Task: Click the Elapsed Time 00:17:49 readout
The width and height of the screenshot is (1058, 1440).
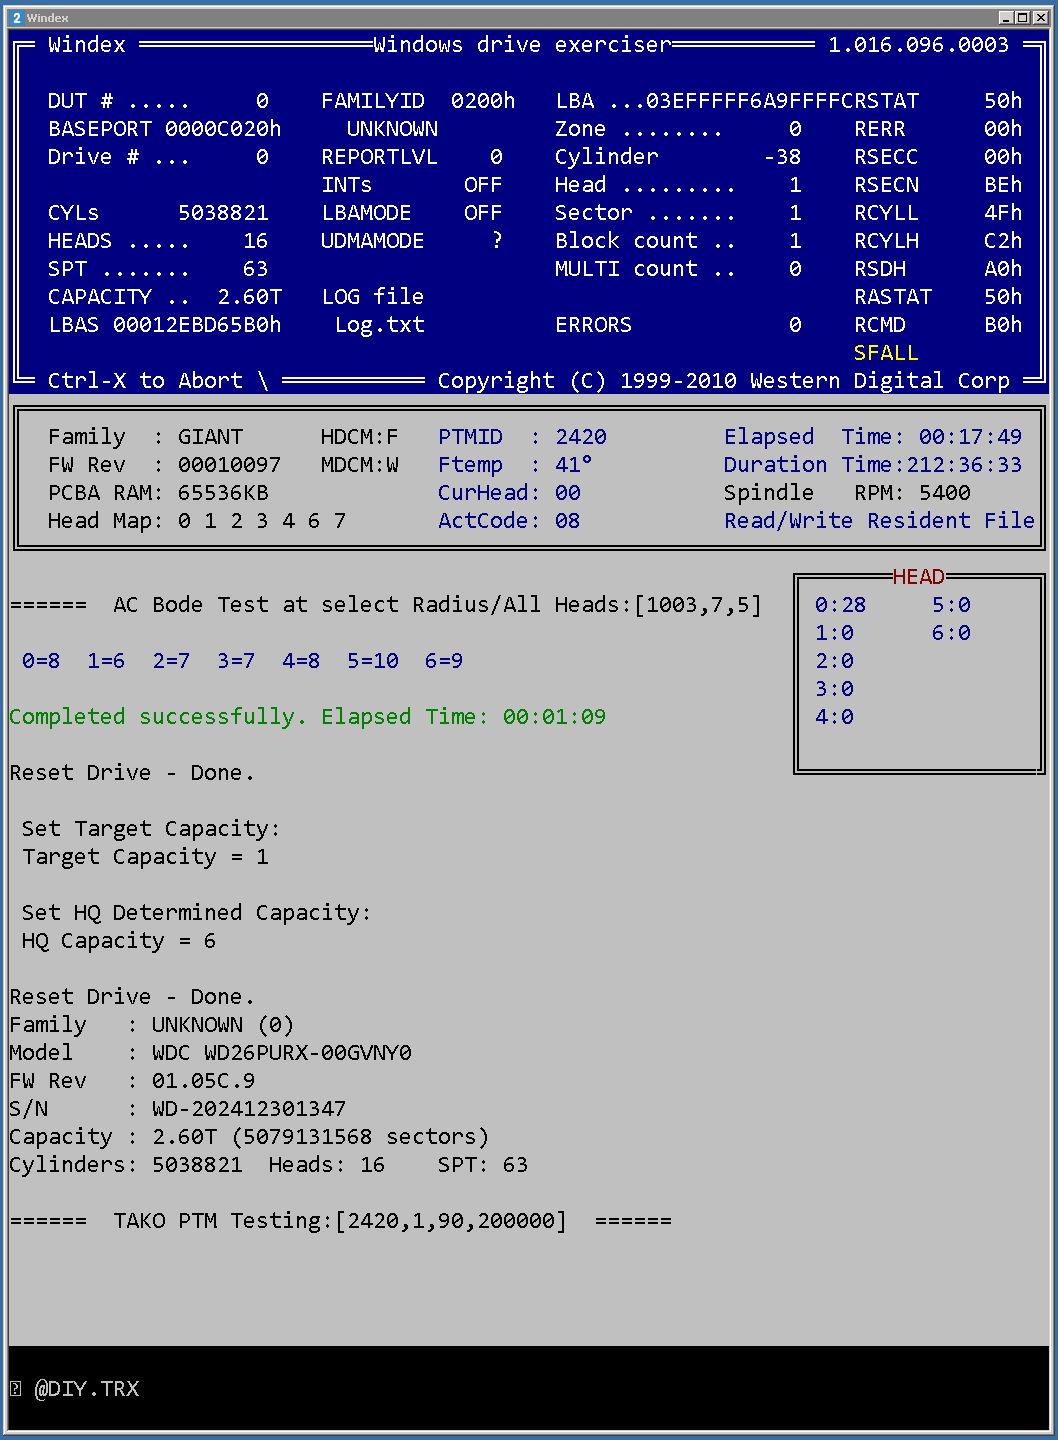Action: [873, 437]
